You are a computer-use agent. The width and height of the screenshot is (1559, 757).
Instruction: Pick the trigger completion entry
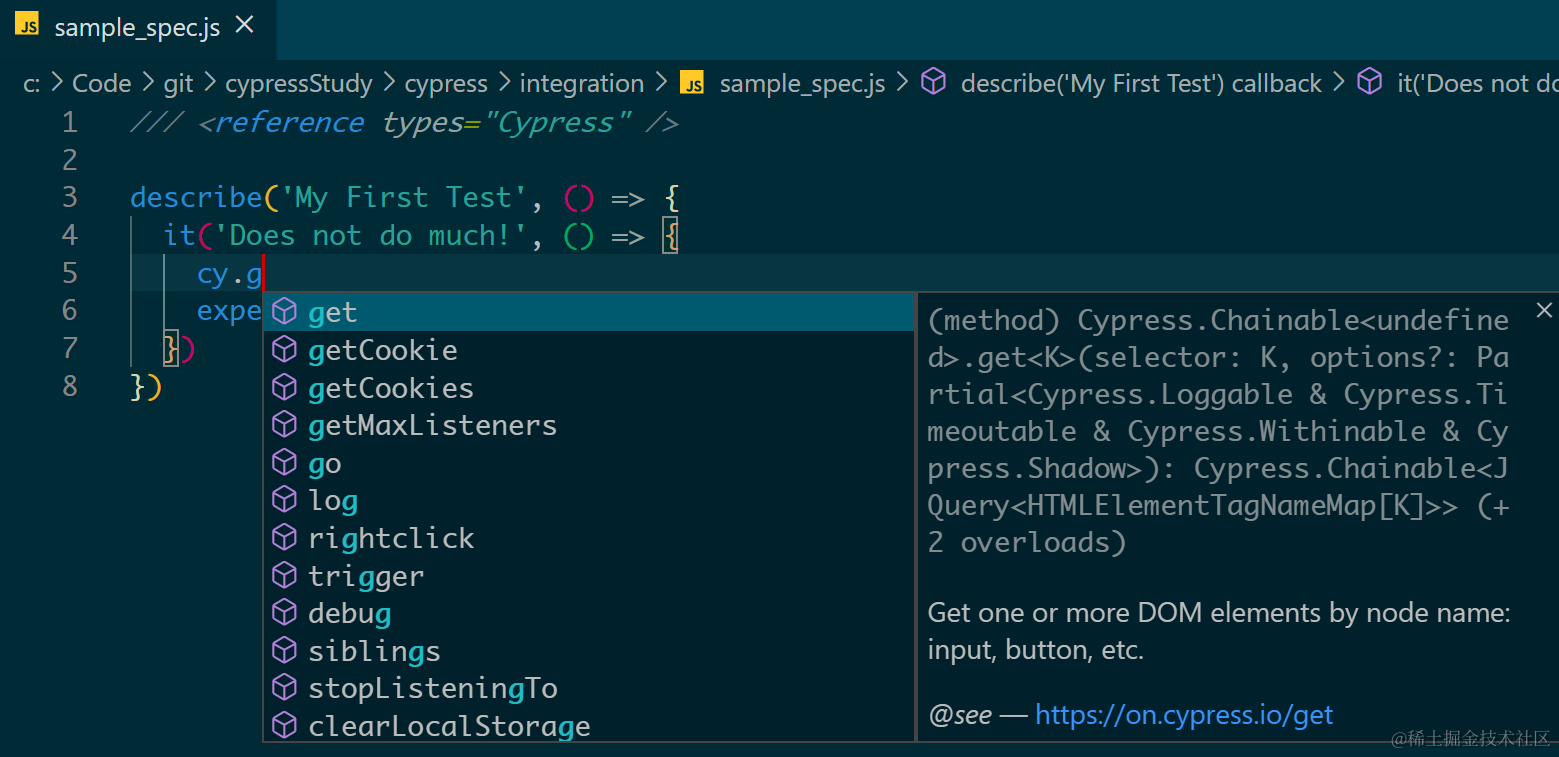click(366, 576)
